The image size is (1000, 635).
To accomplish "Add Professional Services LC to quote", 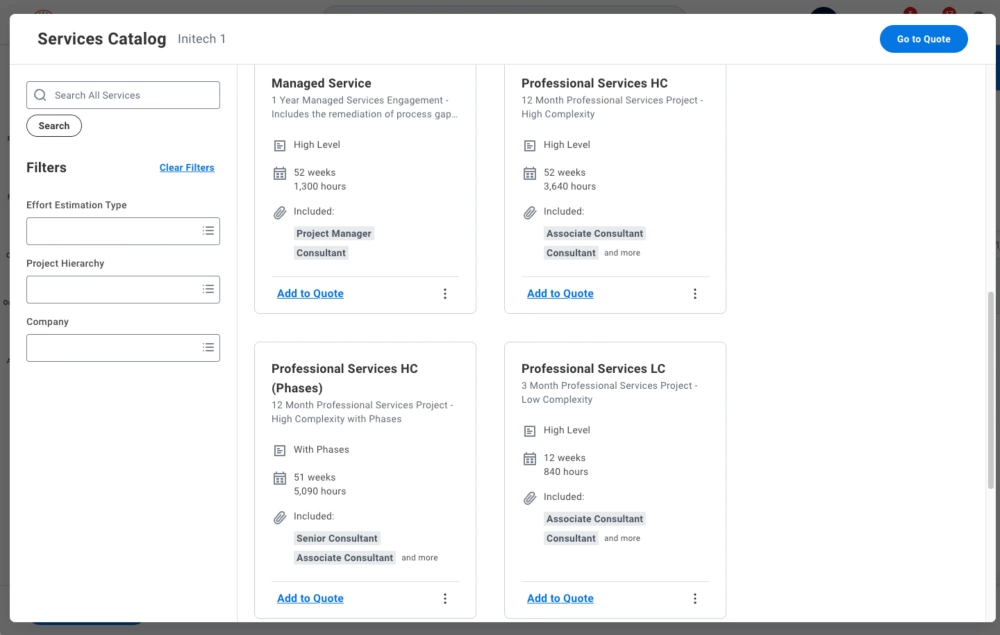I will pos(560,599).
